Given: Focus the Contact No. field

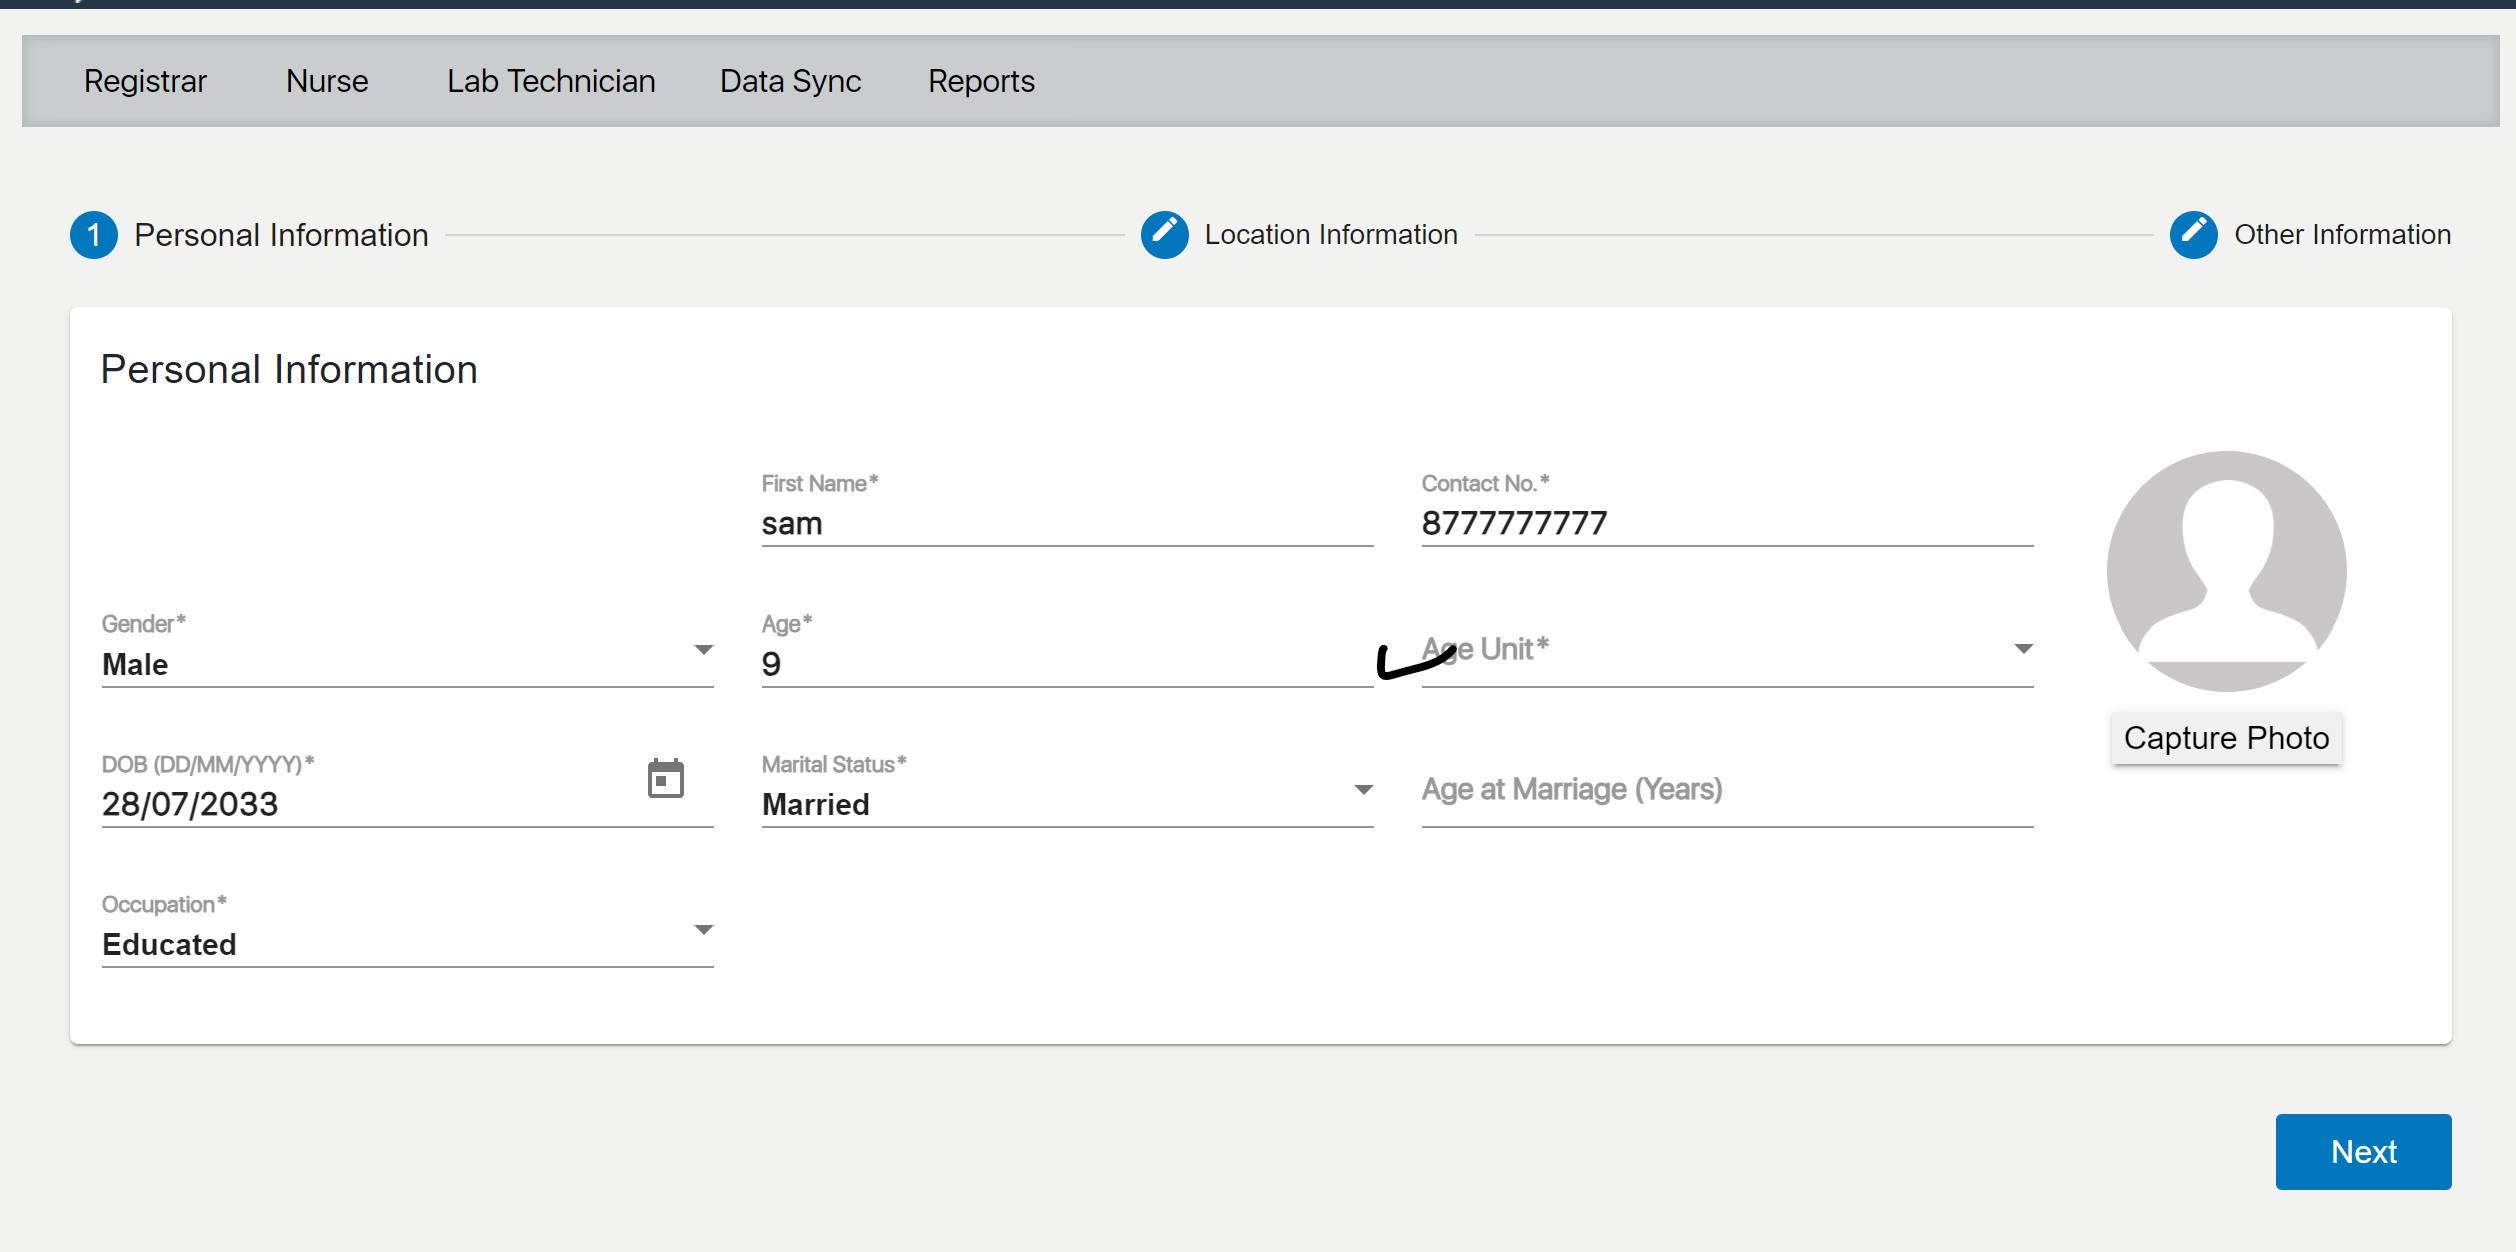Looking at the screenshot, I should pos(1726,524).
